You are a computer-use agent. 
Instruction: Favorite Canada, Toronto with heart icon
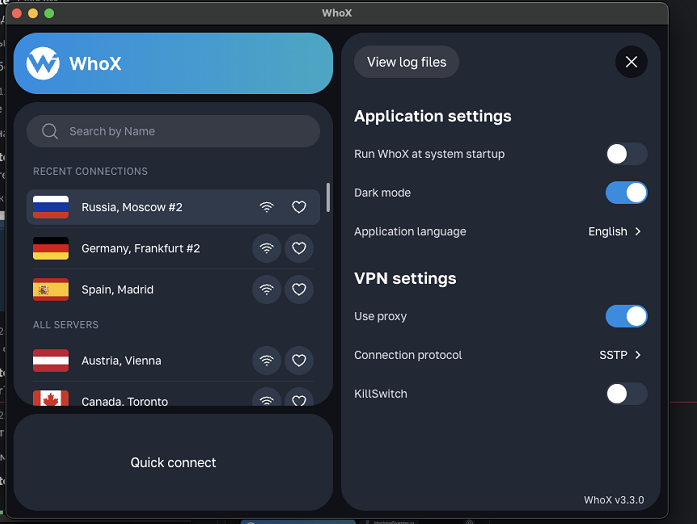pos(299,398)
